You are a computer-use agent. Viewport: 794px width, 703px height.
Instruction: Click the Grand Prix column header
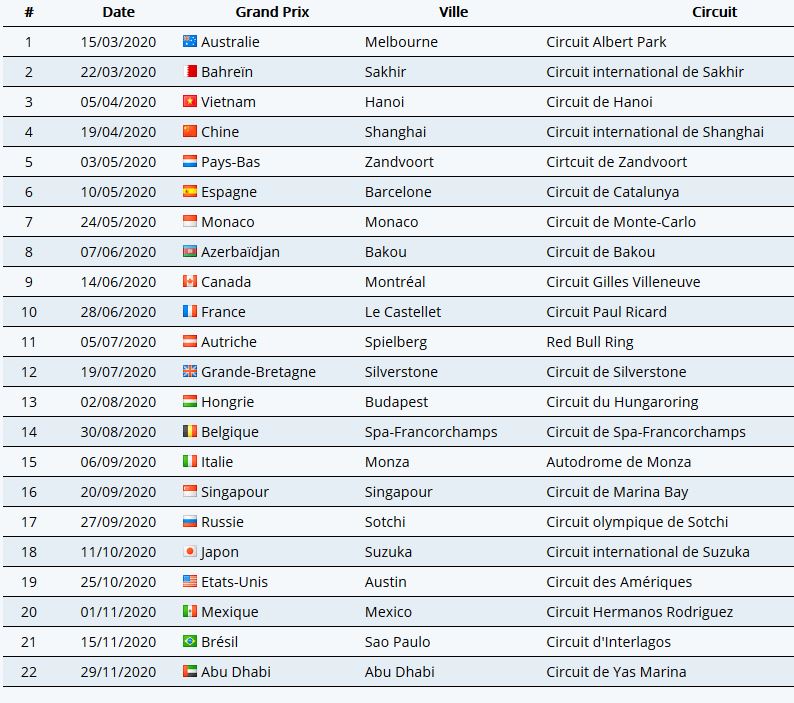coord(272,12)
